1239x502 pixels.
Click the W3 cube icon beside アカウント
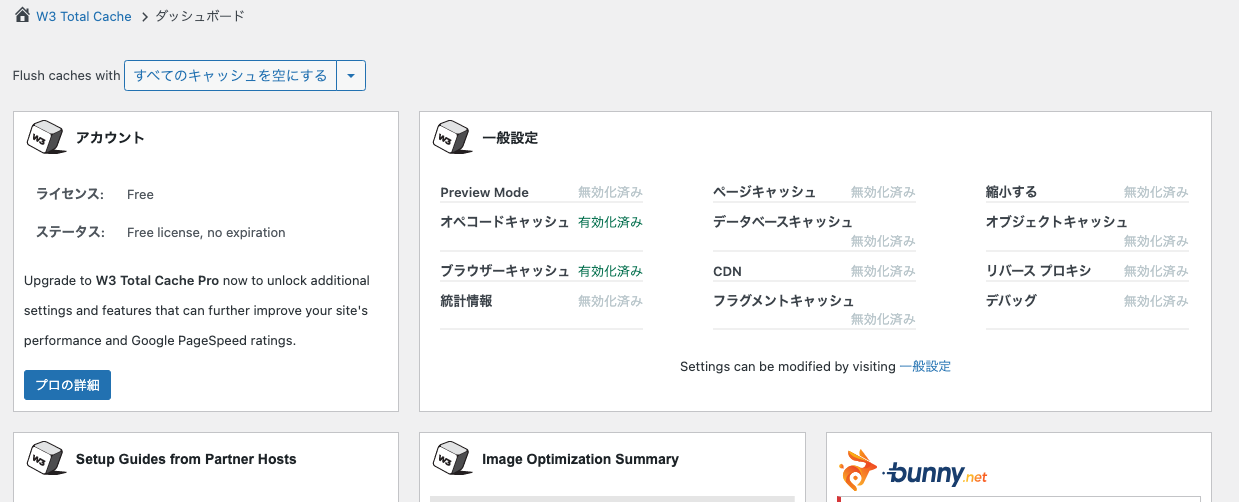coord(46,137)
